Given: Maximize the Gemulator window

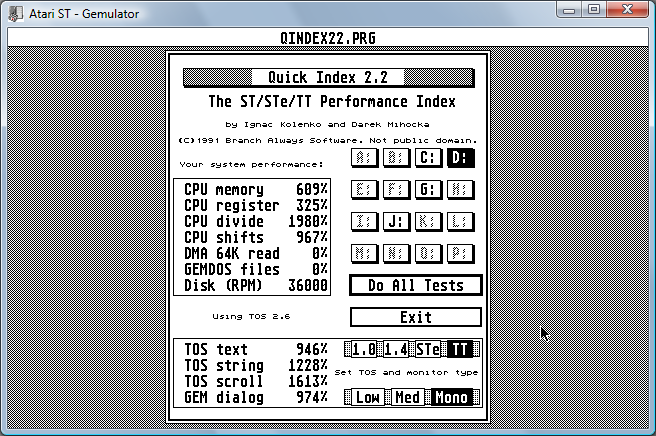Looking at the screenshot, I should (594, 10).
